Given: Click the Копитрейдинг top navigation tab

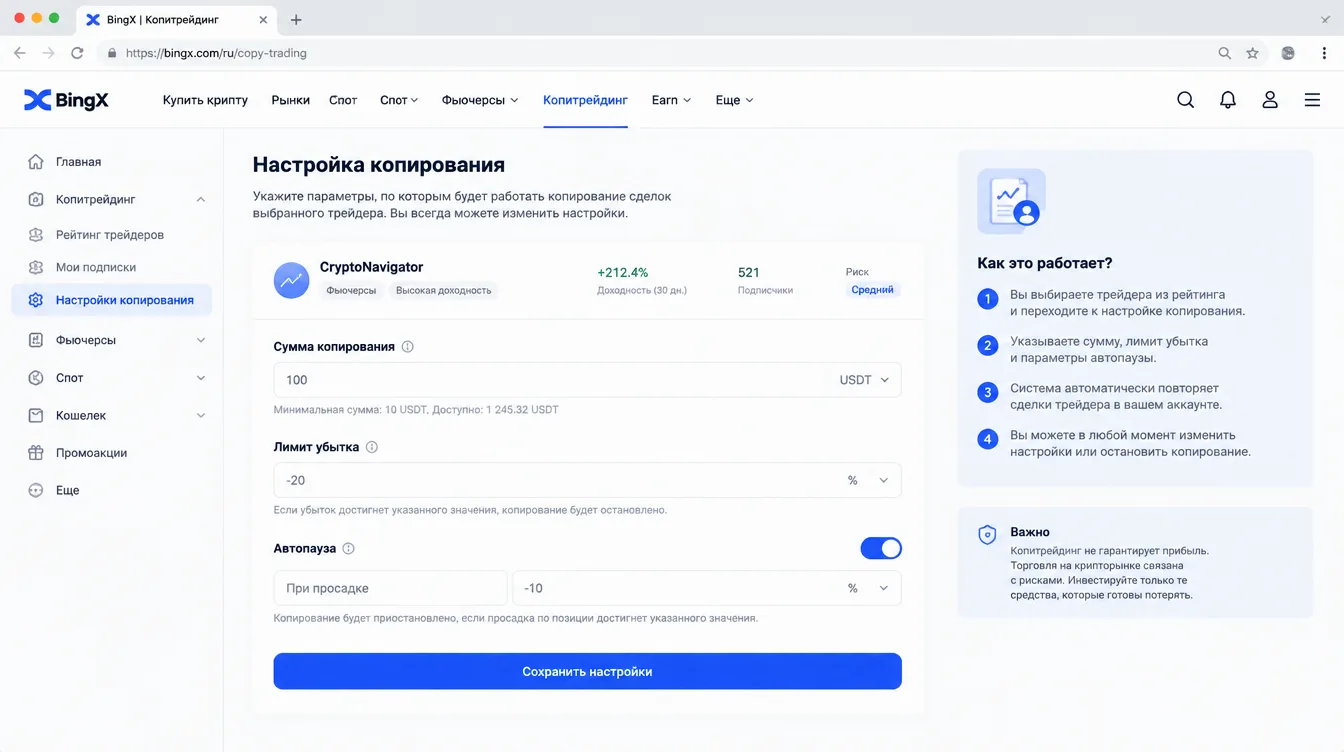Looking at the screenshot, I should pyautogui.click(x=585, y=100).
